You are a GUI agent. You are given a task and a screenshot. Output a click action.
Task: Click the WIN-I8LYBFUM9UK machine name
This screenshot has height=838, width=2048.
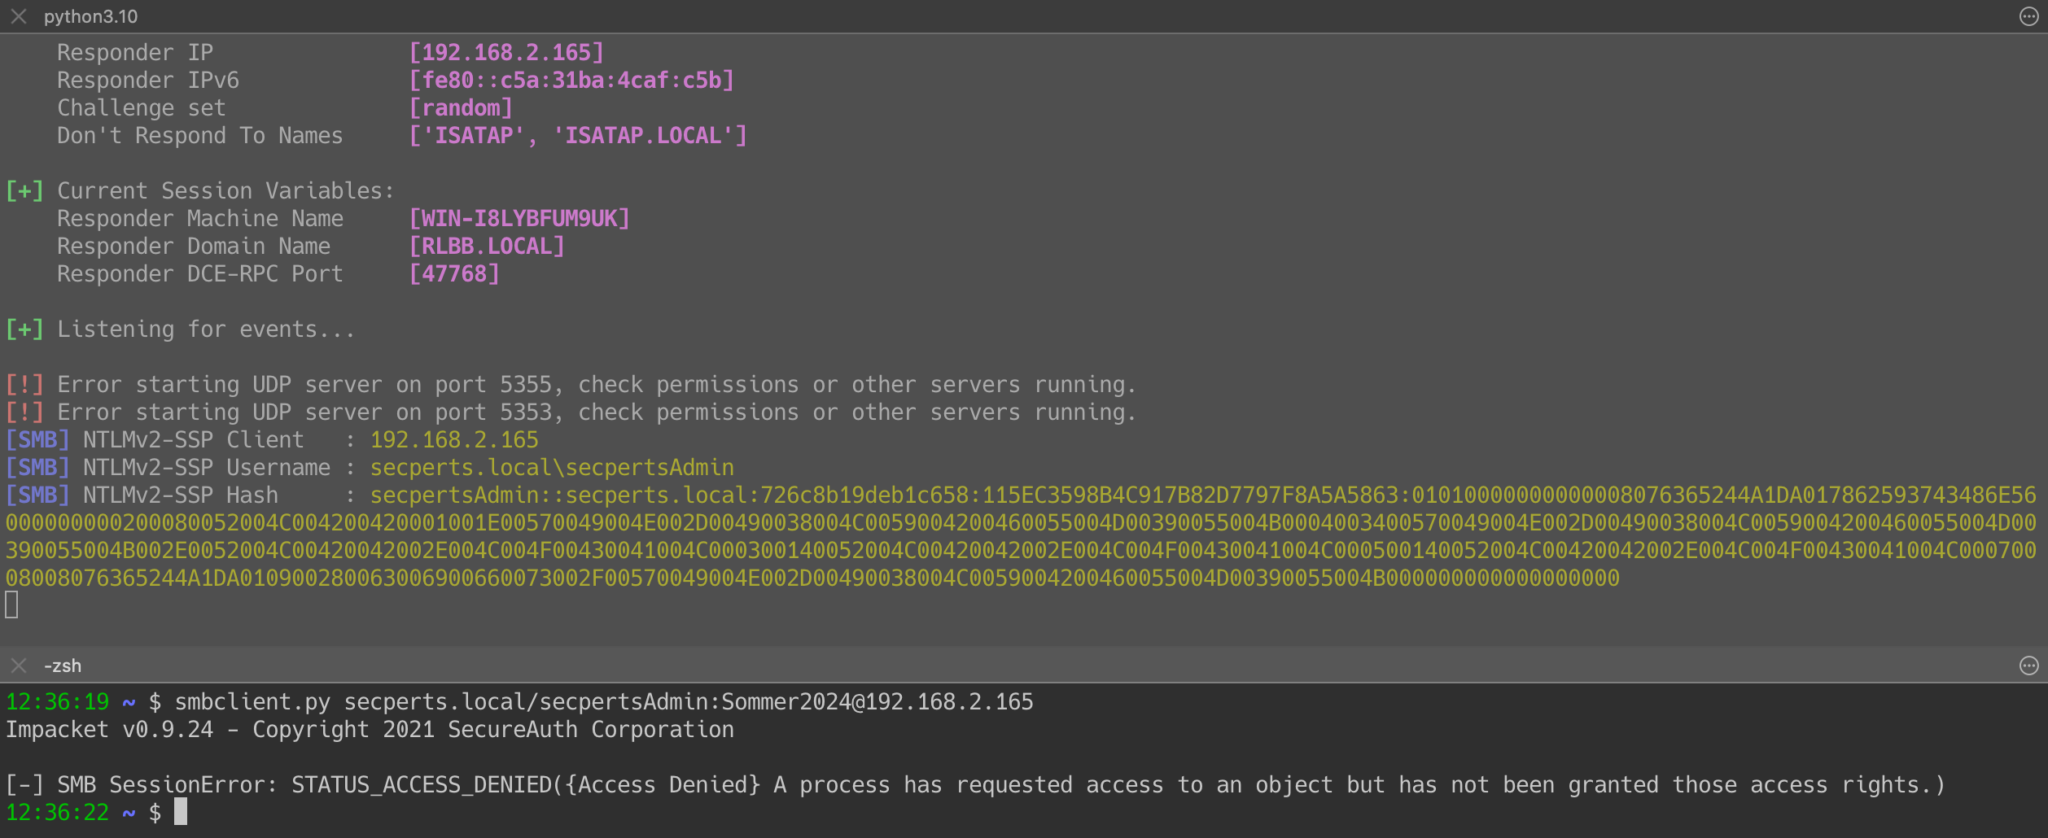point(520,218)
